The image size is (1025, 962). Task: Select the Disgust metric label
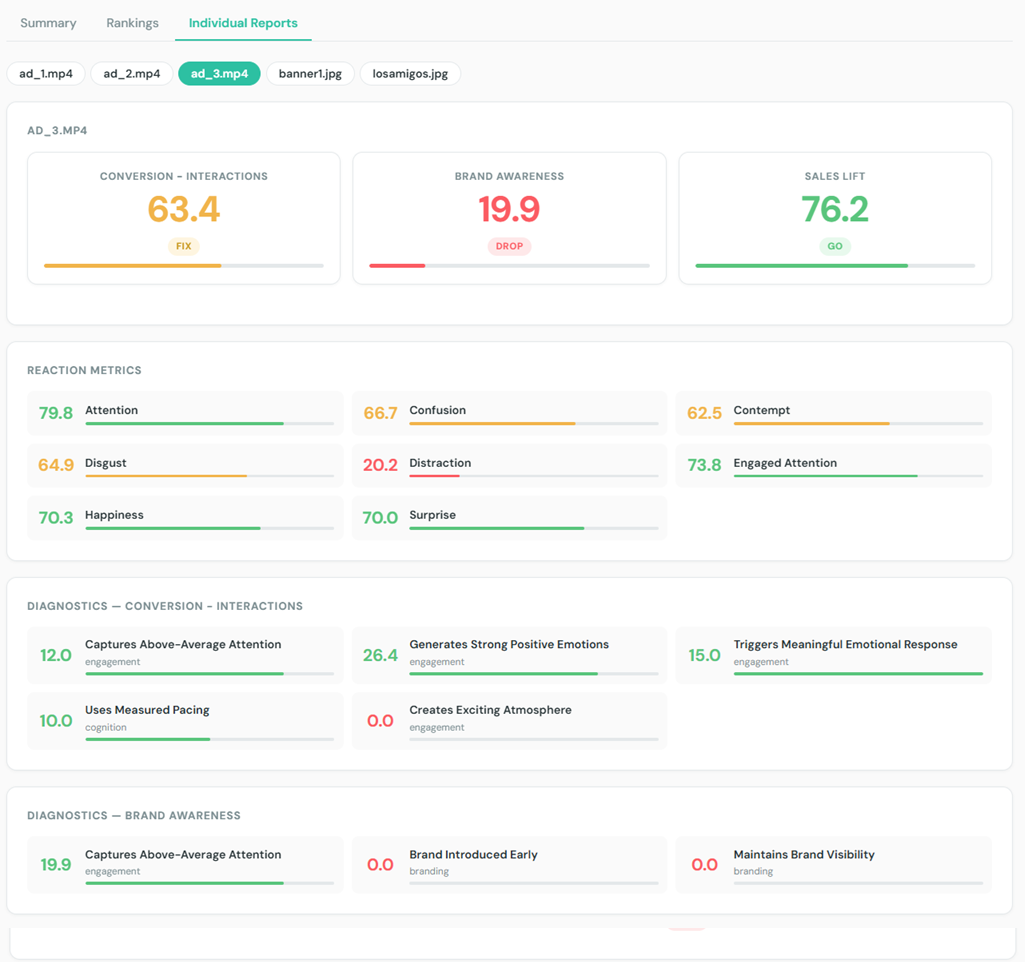tap(105, 463)
